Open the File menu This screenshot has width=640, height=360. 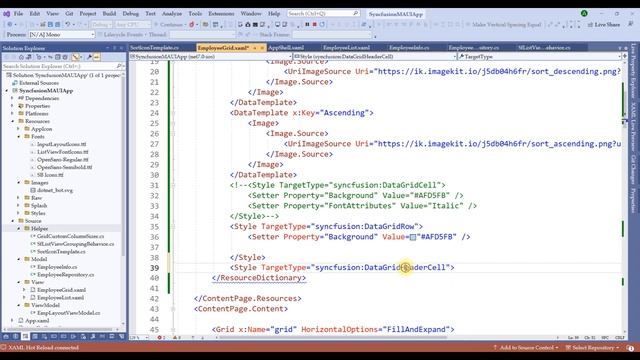tap(18, 13)
